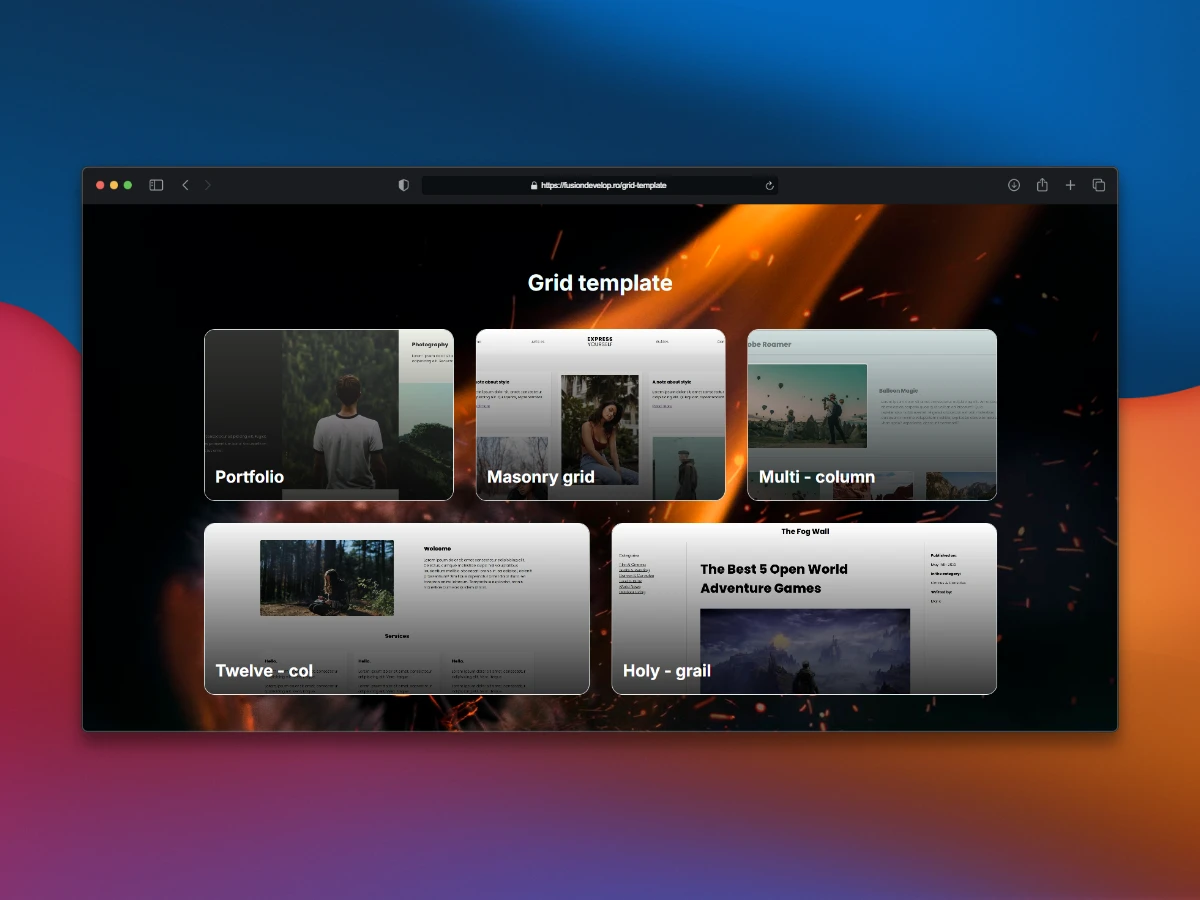Open the Multi - column template card

point(872,415)
